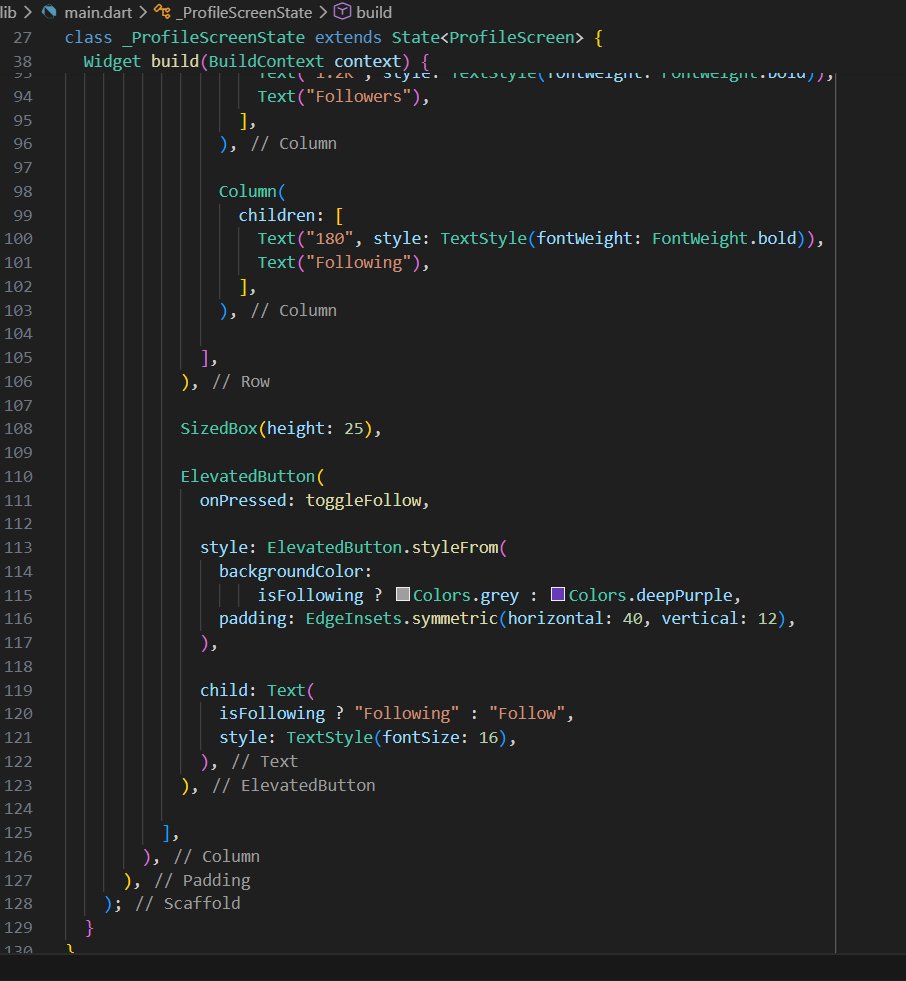
Task: Click the "Followers" string text
Action: pos(359,97)
